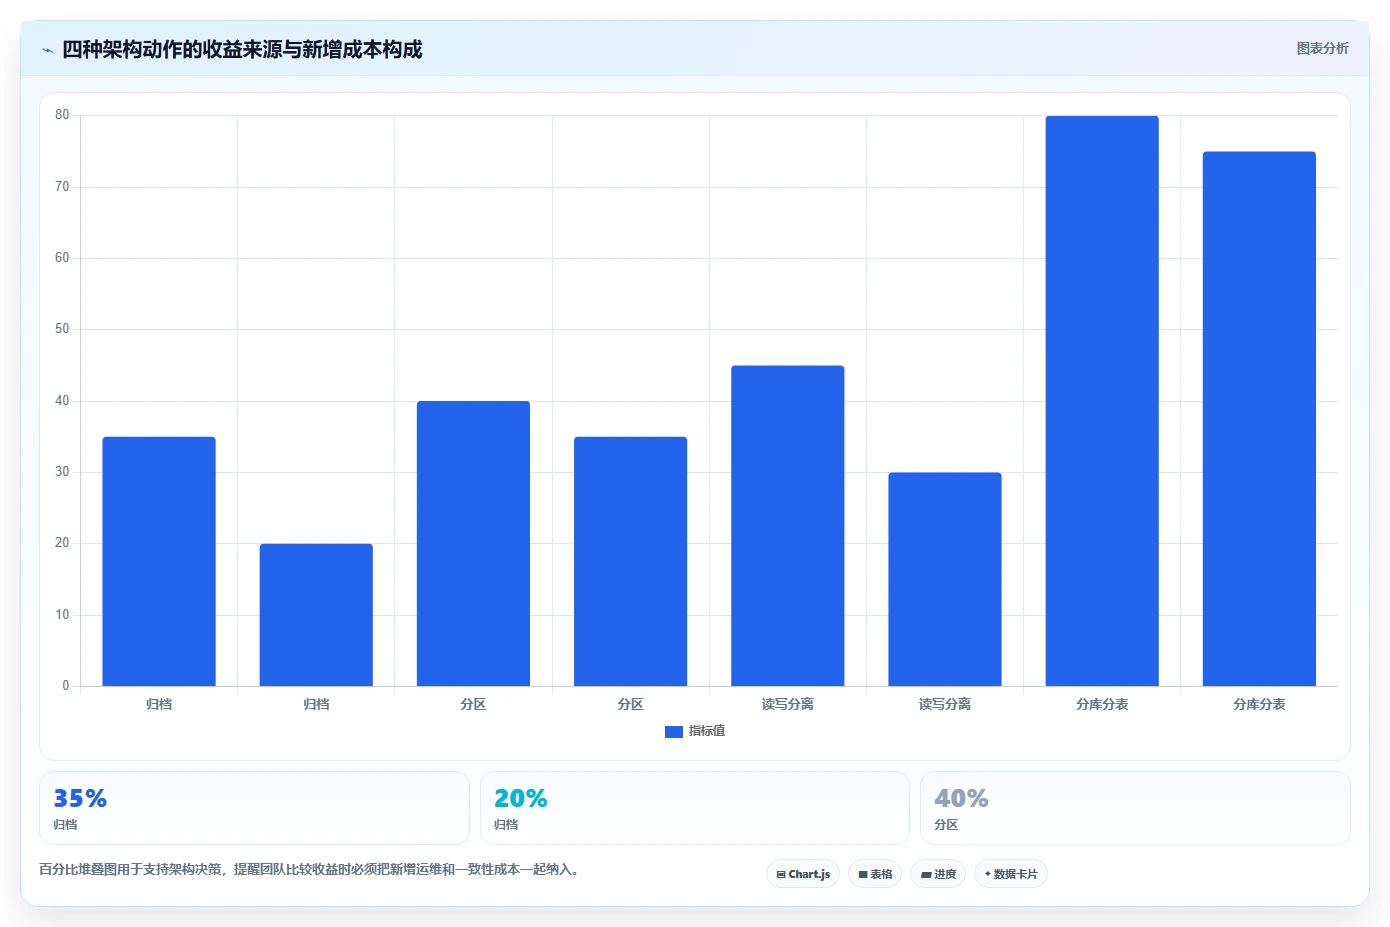Select the 分库分表 bar at 75
Image resolution: width=1390 pixels, height=927 pixels.
(x=1259, y=419)
